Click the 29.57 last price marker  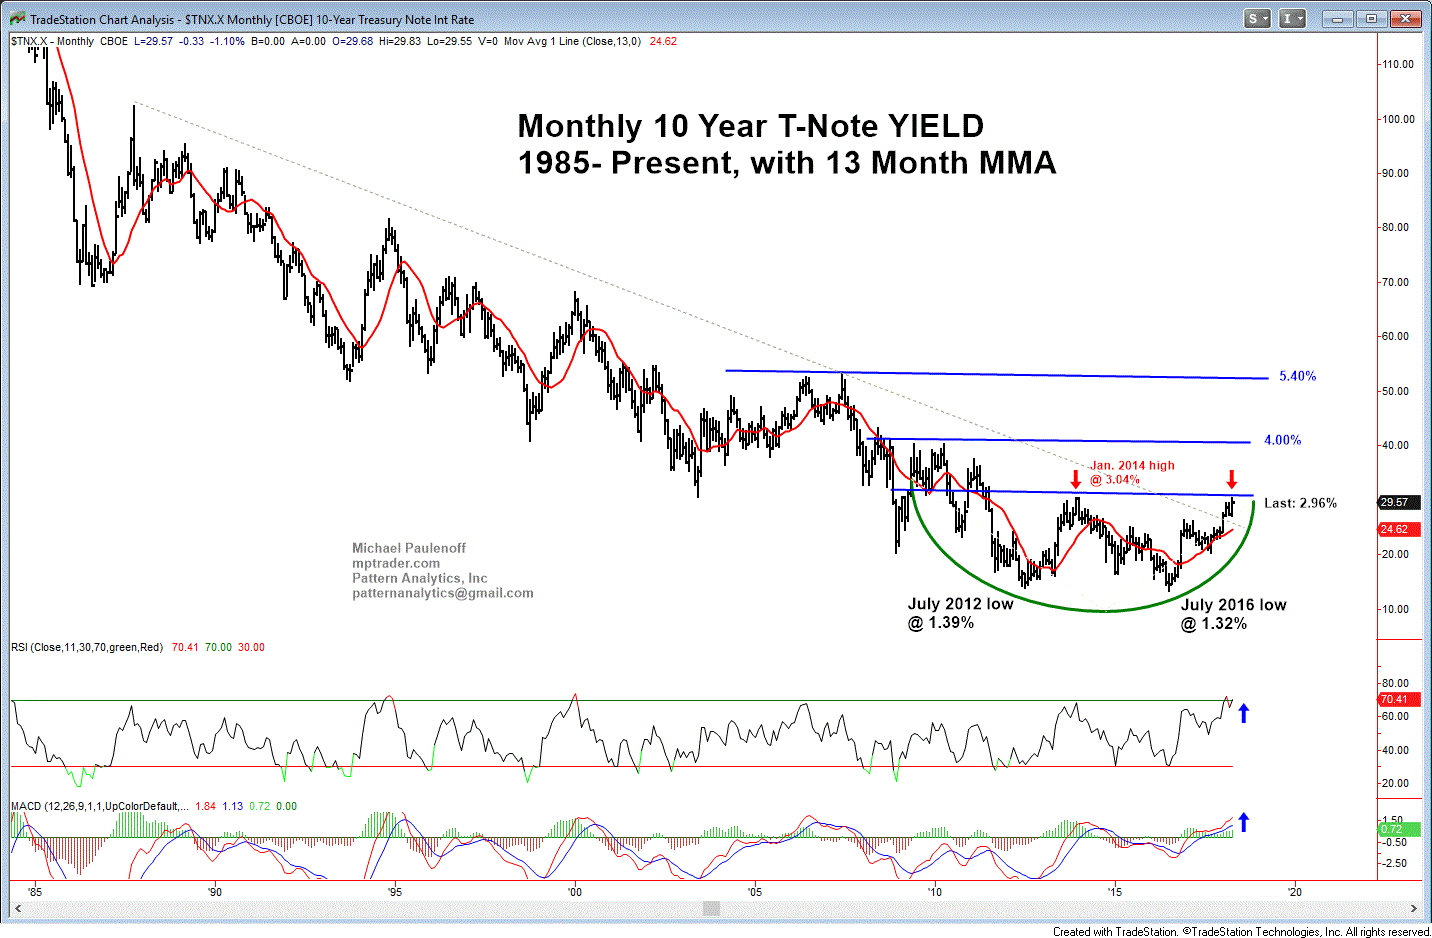(x=1397, y=503)
